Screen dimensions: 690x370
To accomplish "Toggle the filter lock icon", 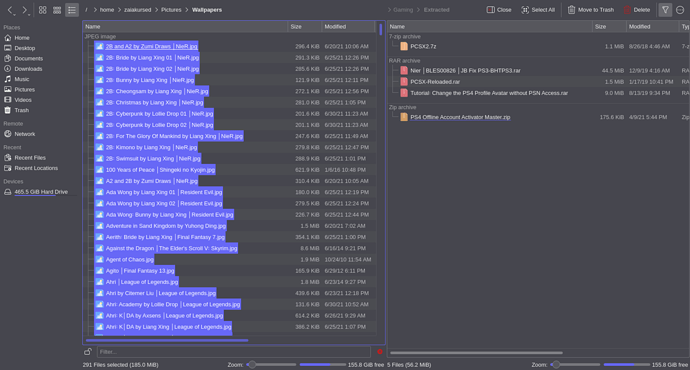I will 88,352.
